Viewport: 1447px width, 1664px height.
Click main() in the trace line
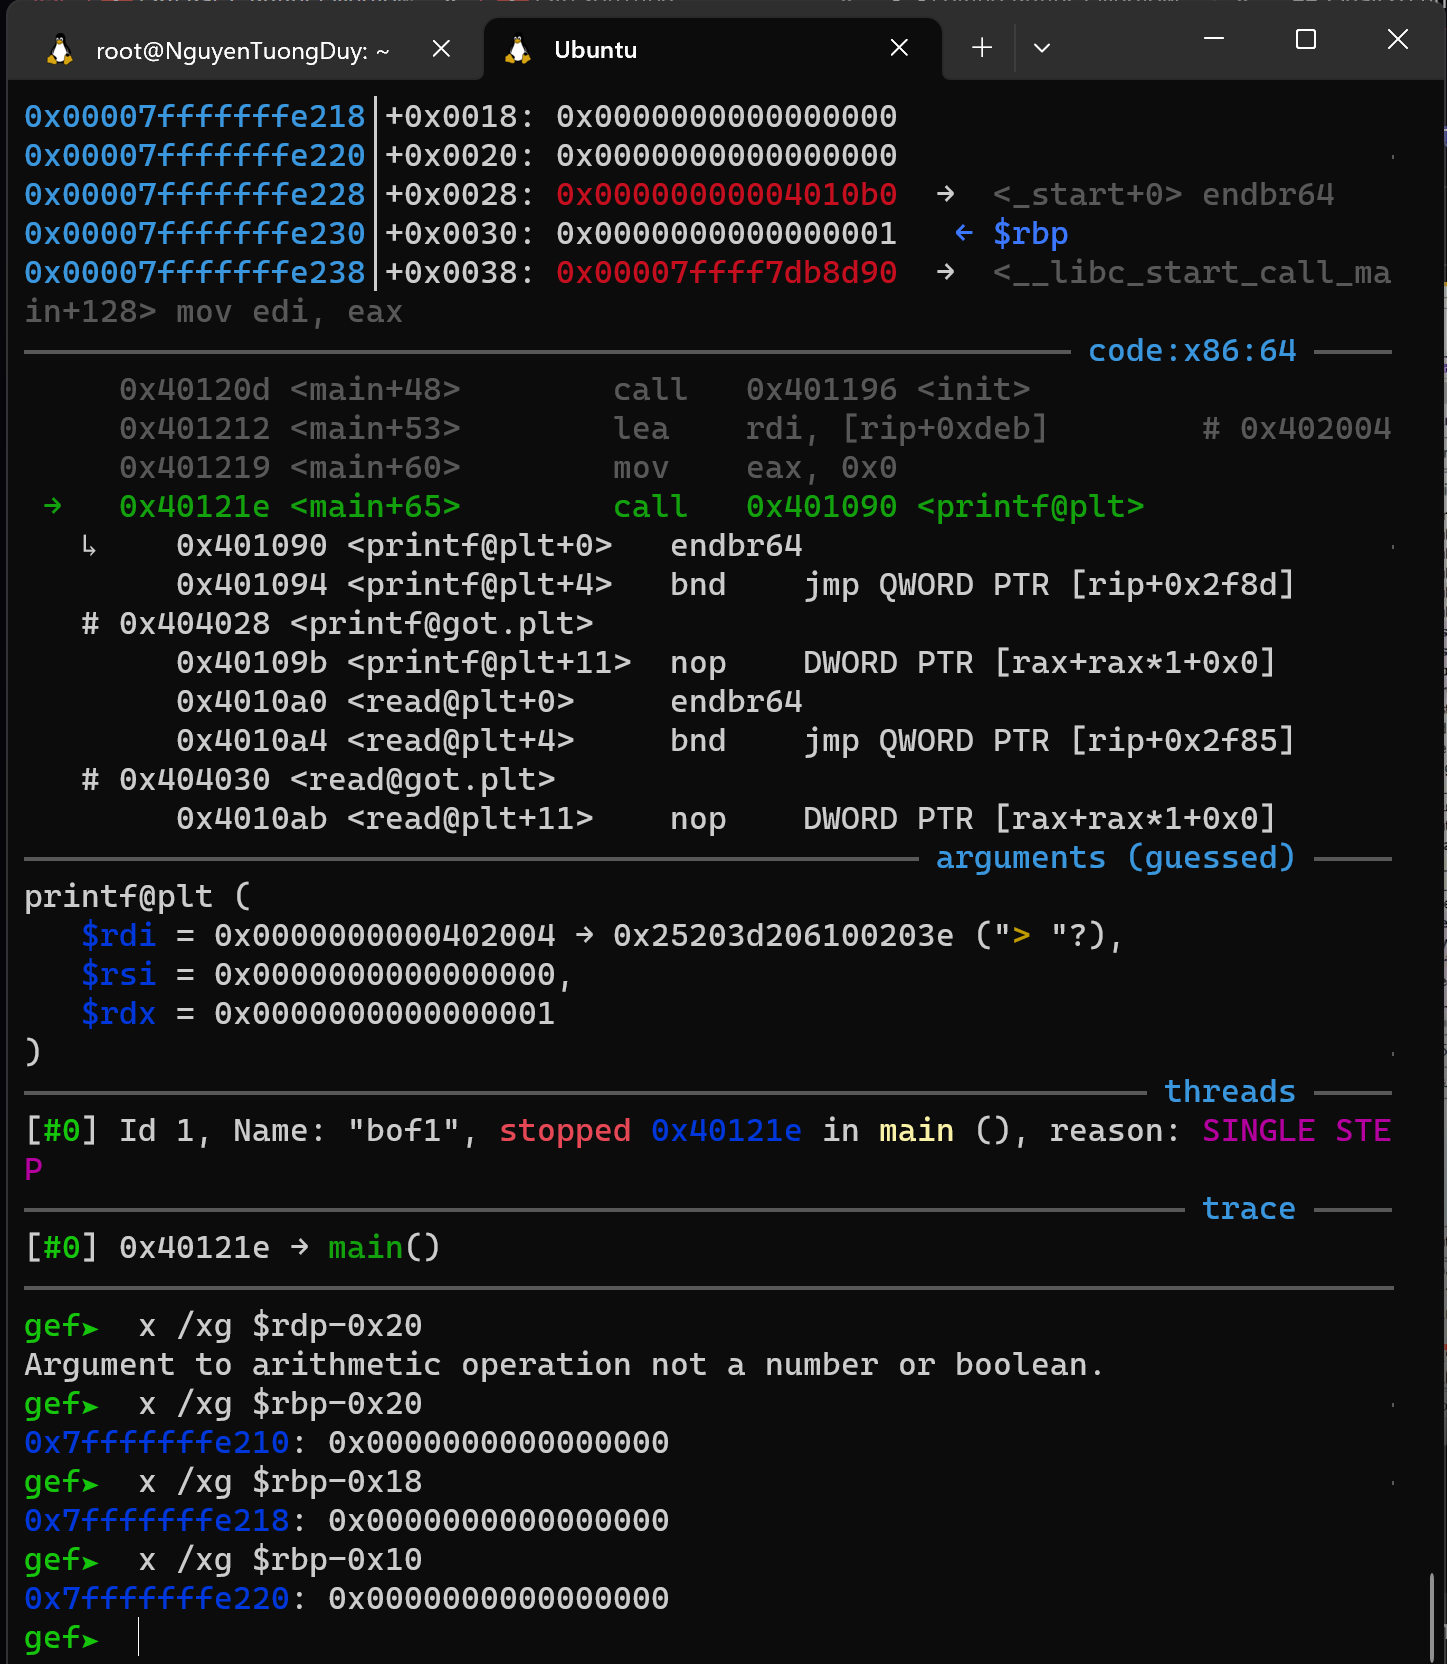(x=384, y=1248)
